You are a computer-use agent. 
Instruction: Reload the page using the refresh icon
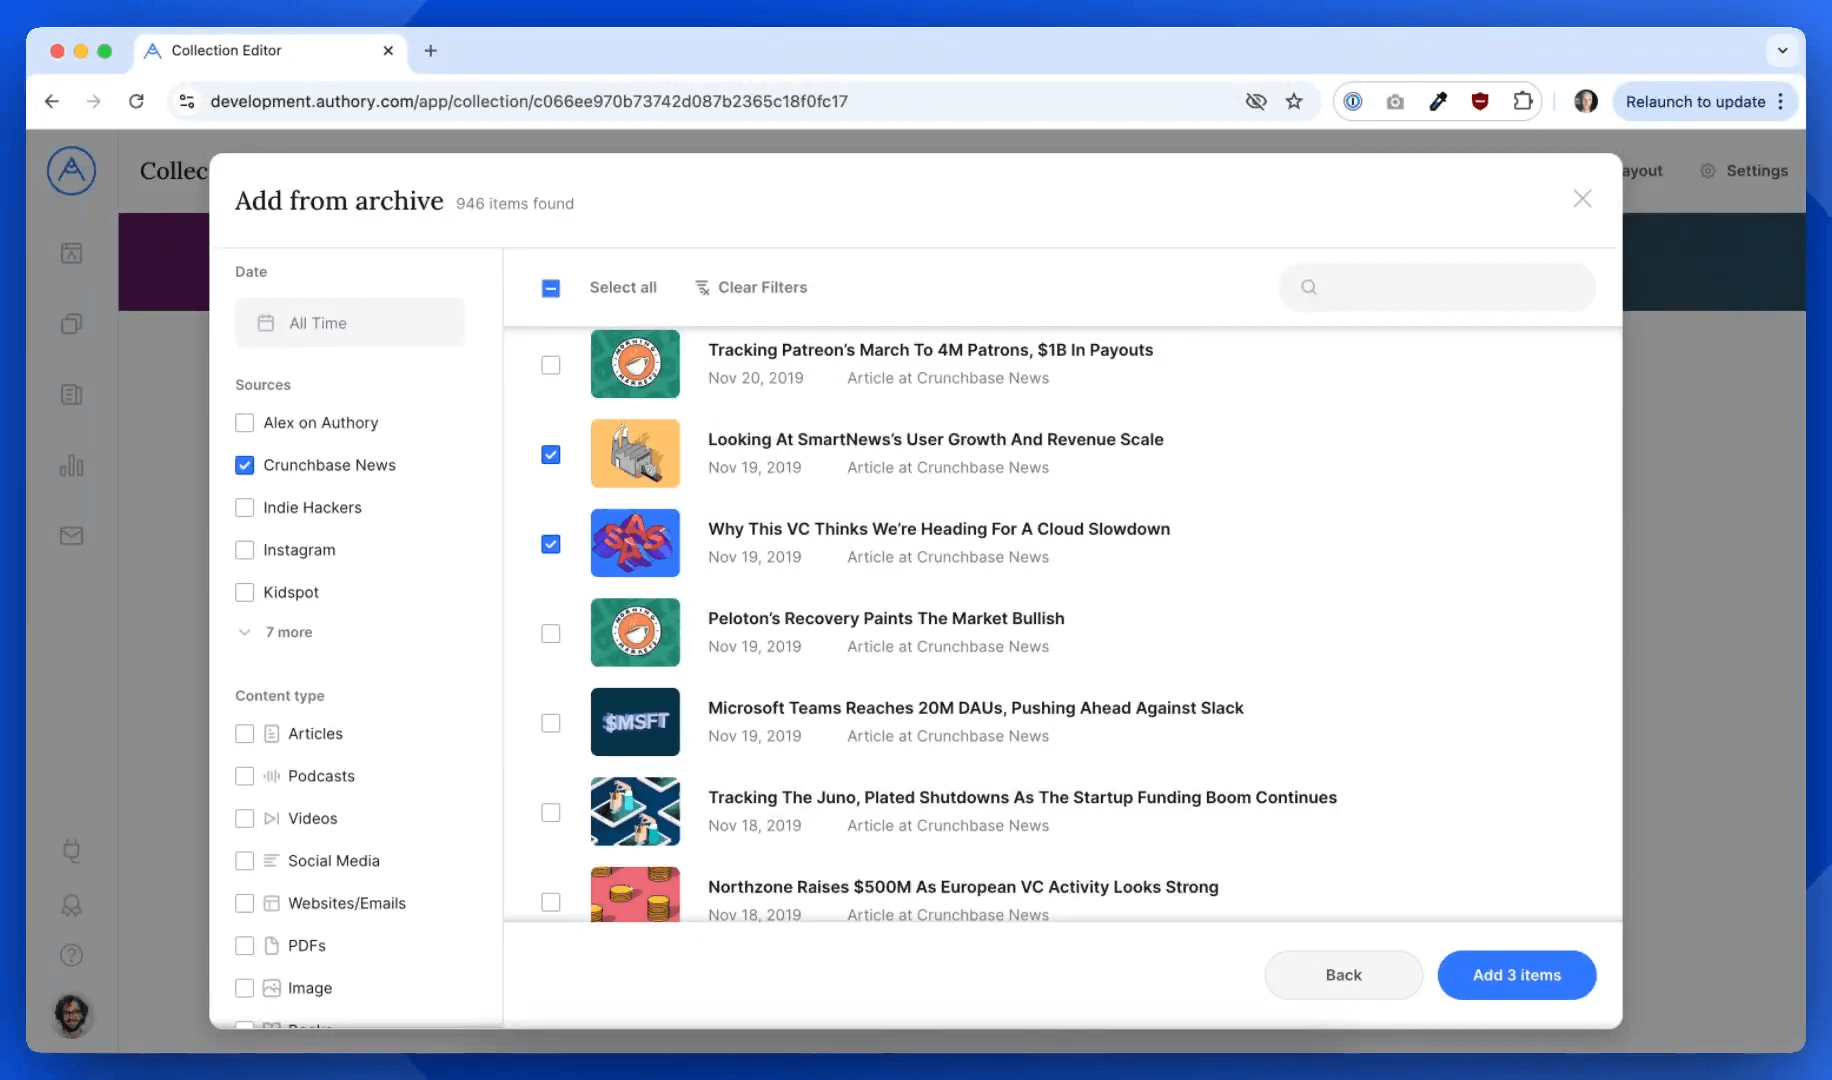click(136, 101)
